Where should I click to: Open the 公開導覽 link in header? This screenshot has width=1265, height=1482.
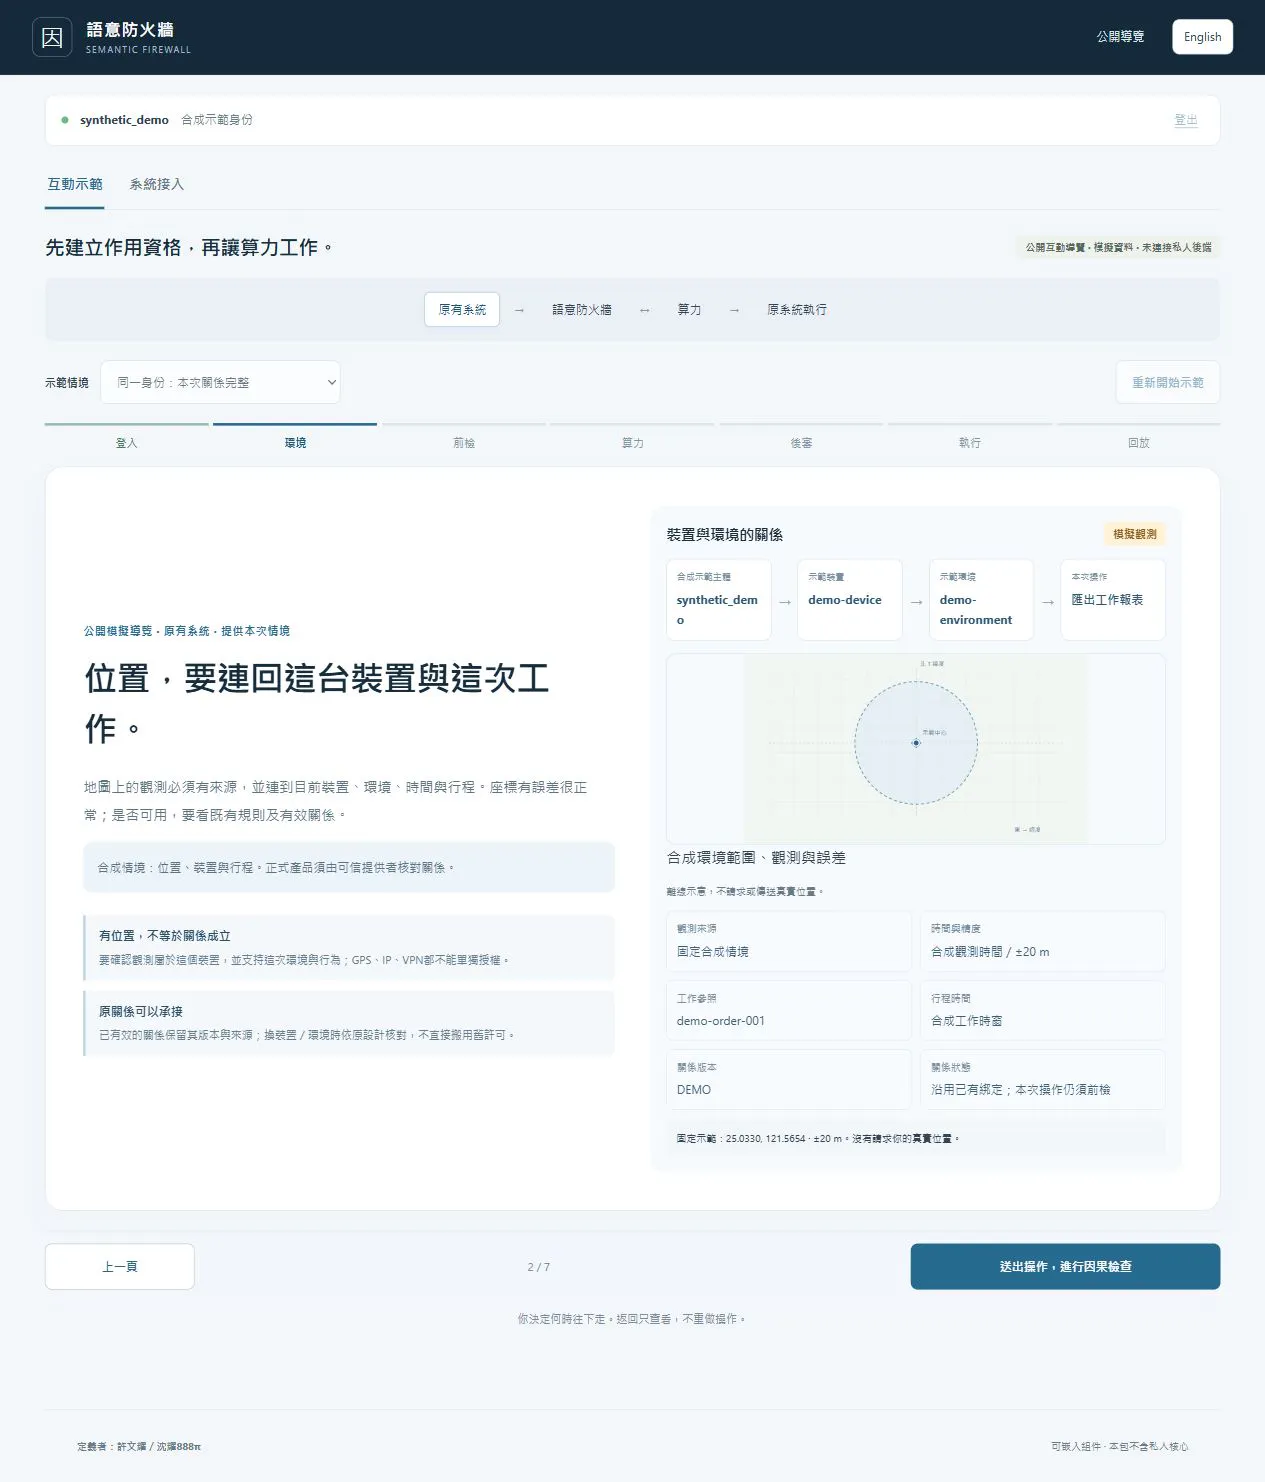(1120, 37)
